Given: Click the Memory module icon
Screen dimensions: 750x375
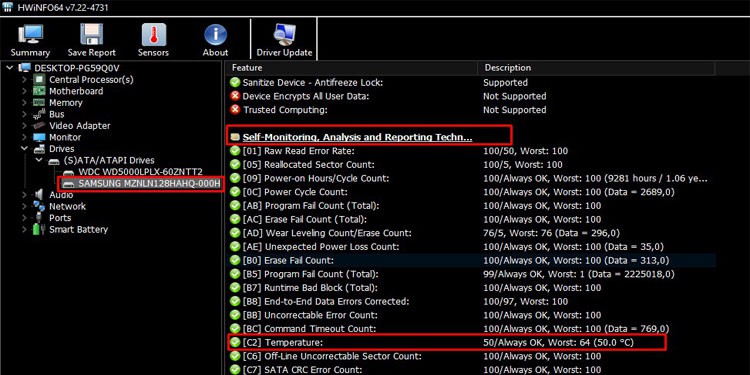Looking at the screenshot, I should (x=39, y=102).
